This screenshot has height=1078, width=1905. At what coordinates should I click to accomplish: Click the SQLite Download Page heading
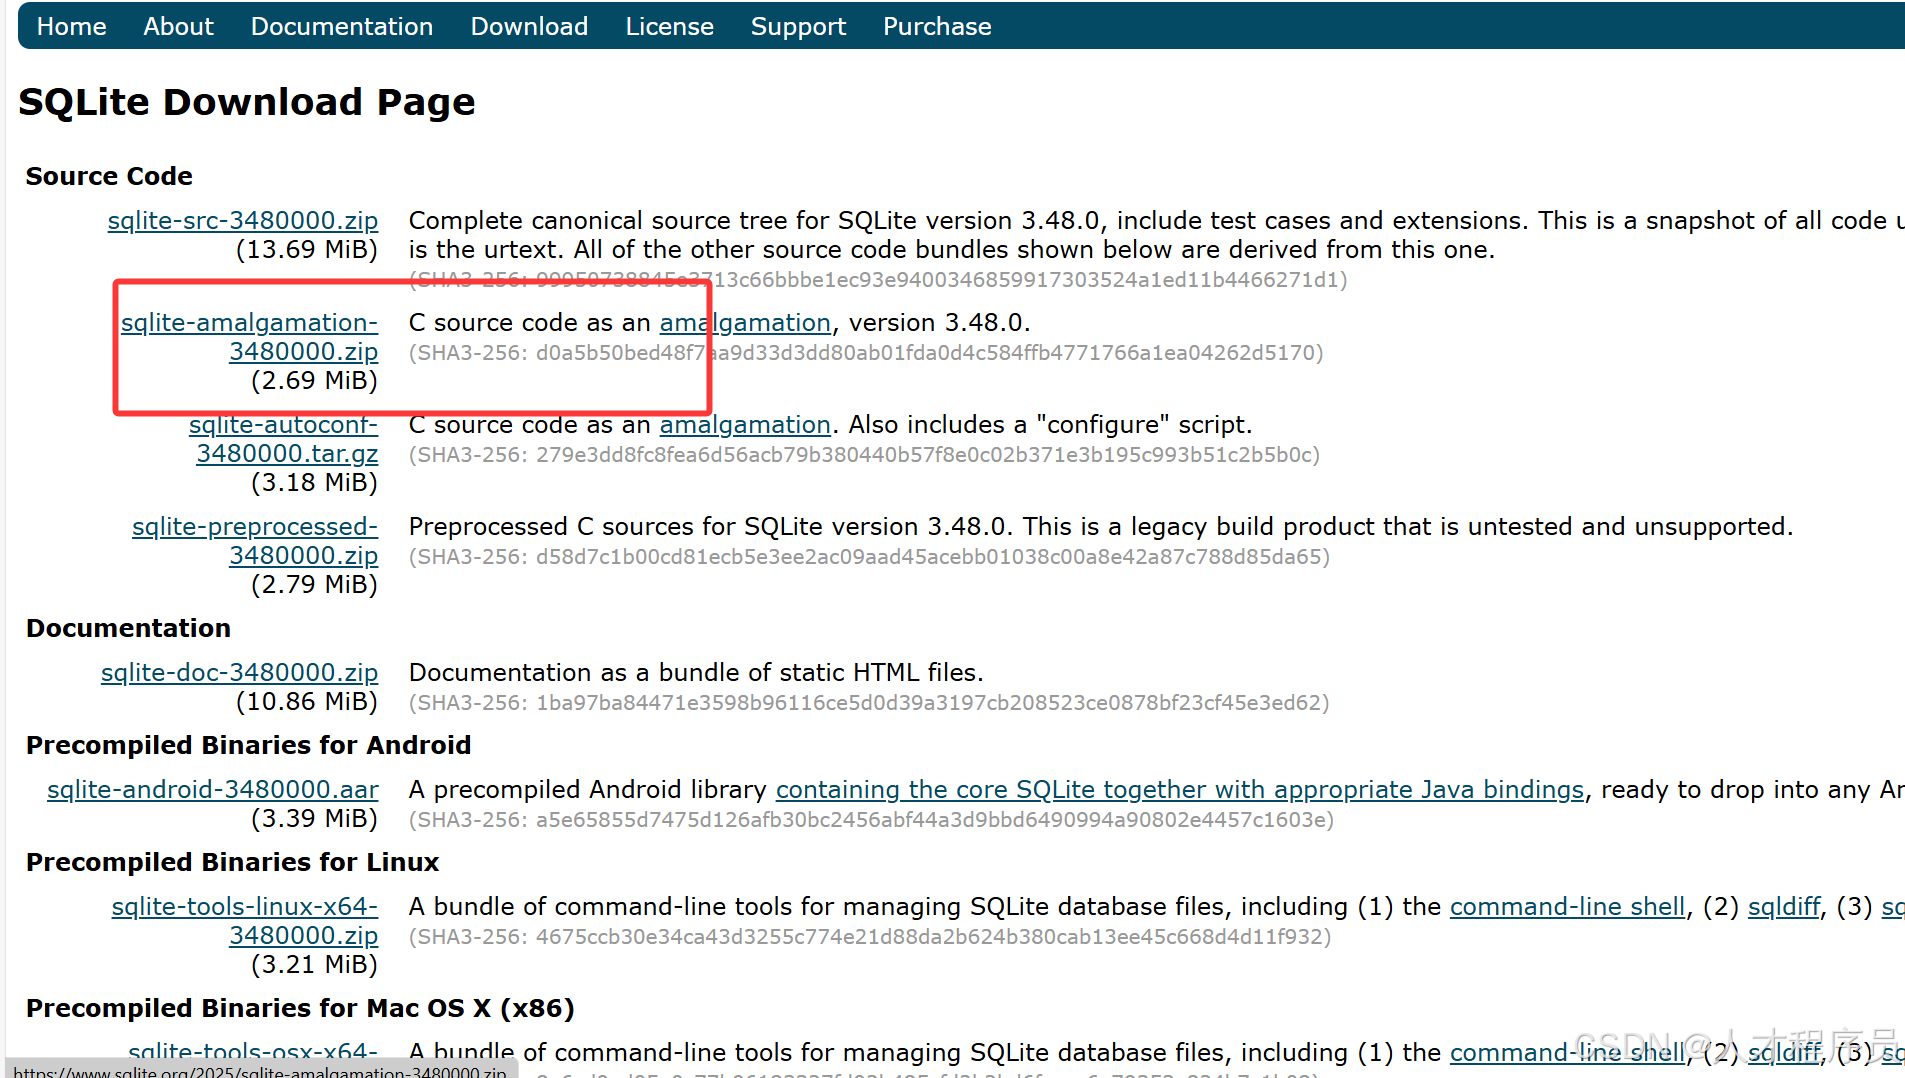[x=247, y=102]
